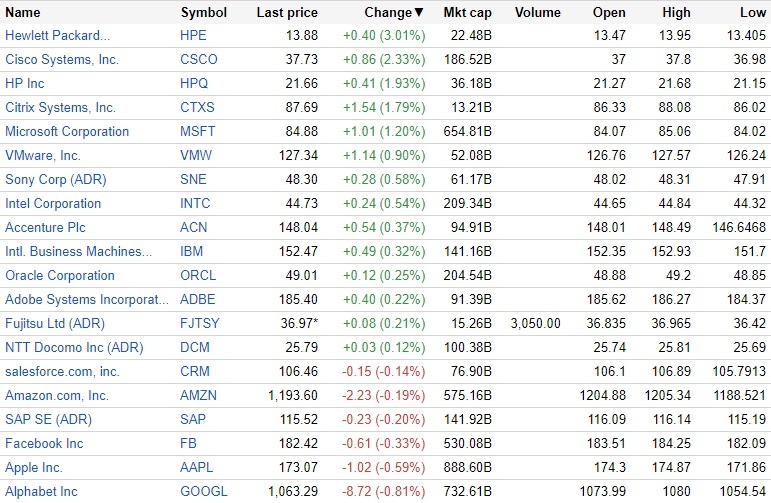The image size is (771, 503).
Task: Sort table by Name column header
Action: click(23, 13)
